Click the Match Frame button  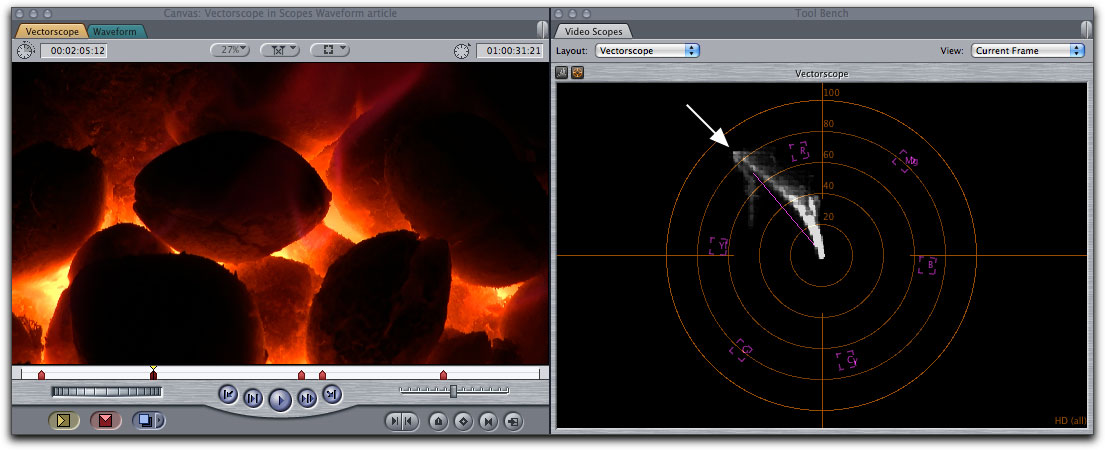coord(513,421)
